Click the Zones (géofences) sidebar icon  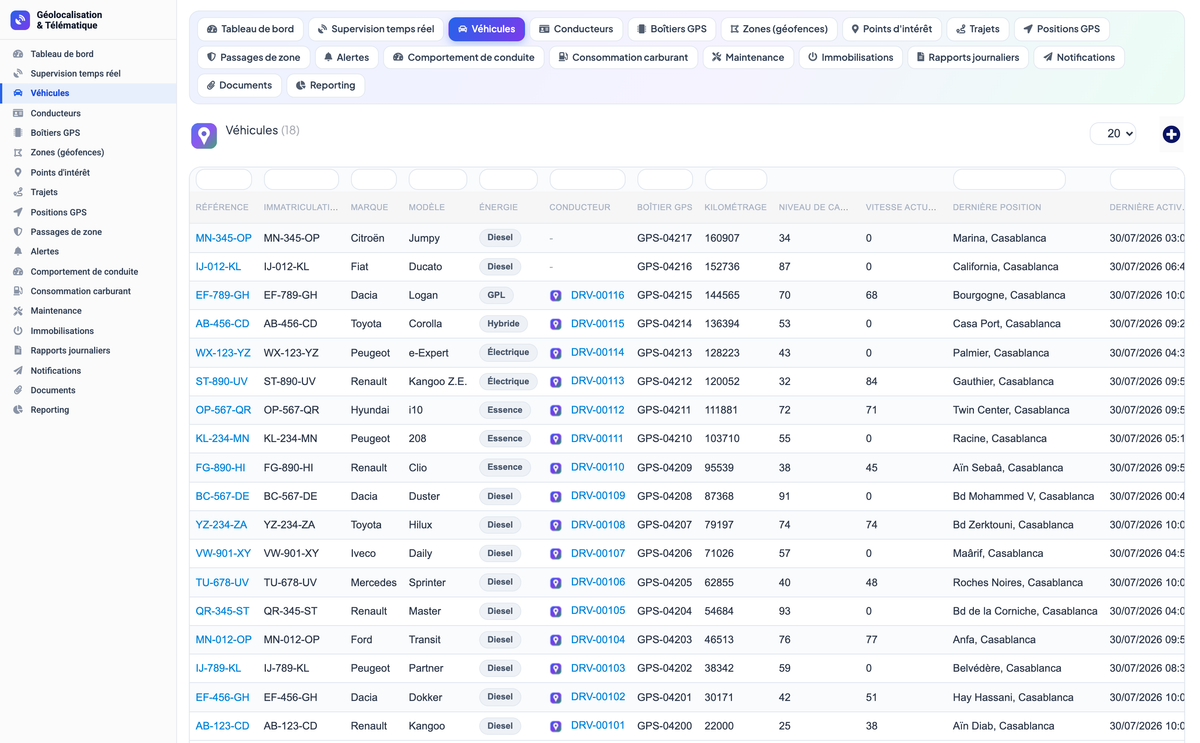click(18, 153)
